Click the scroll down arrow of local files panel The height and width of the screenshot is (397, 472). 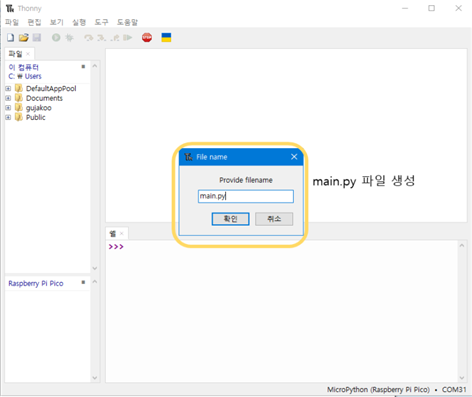pos(95,268)
